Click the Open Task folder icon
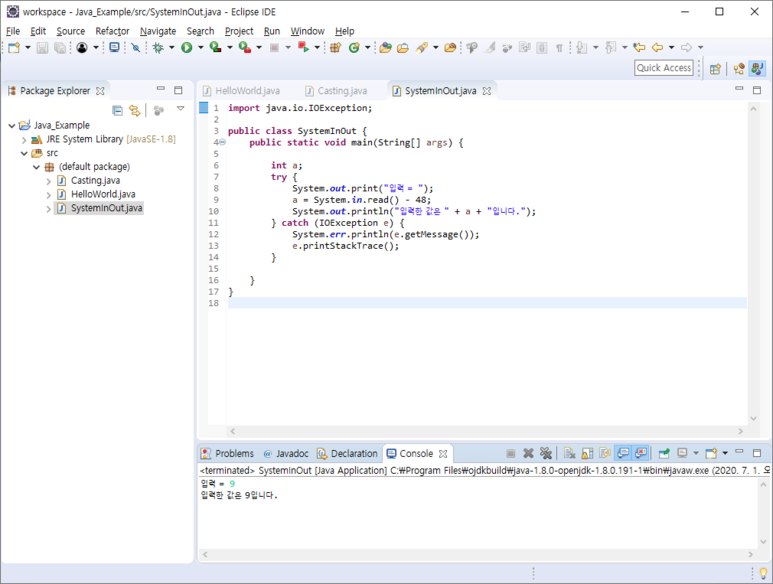Viewport: 773px width, 584px height. point(403,48)
